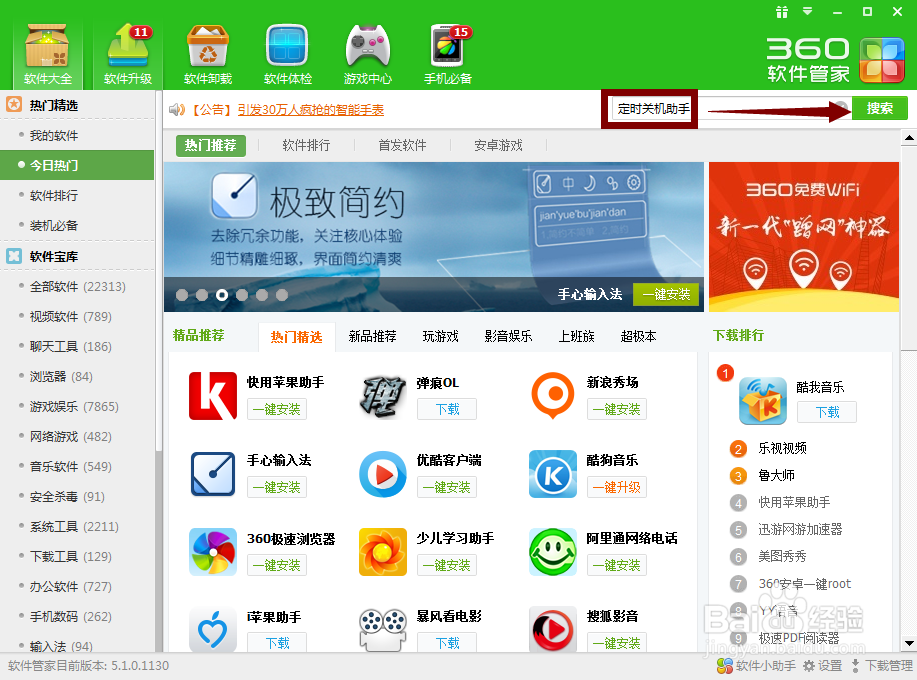Viewport: 917px width, 680px height.
Task: Click the main scrollbar down arrow
Action: click(909, 643)
